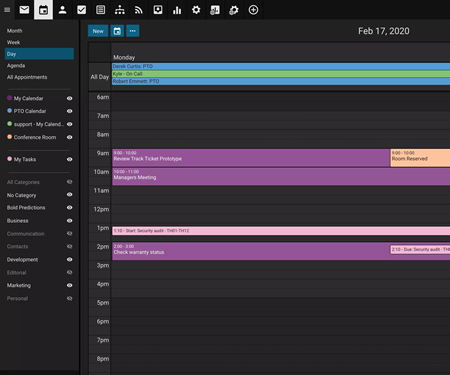Image resolution: width=450 pixels, height=375 pixels.
Task: Click the plus circle icon
Action: [253, 10]
